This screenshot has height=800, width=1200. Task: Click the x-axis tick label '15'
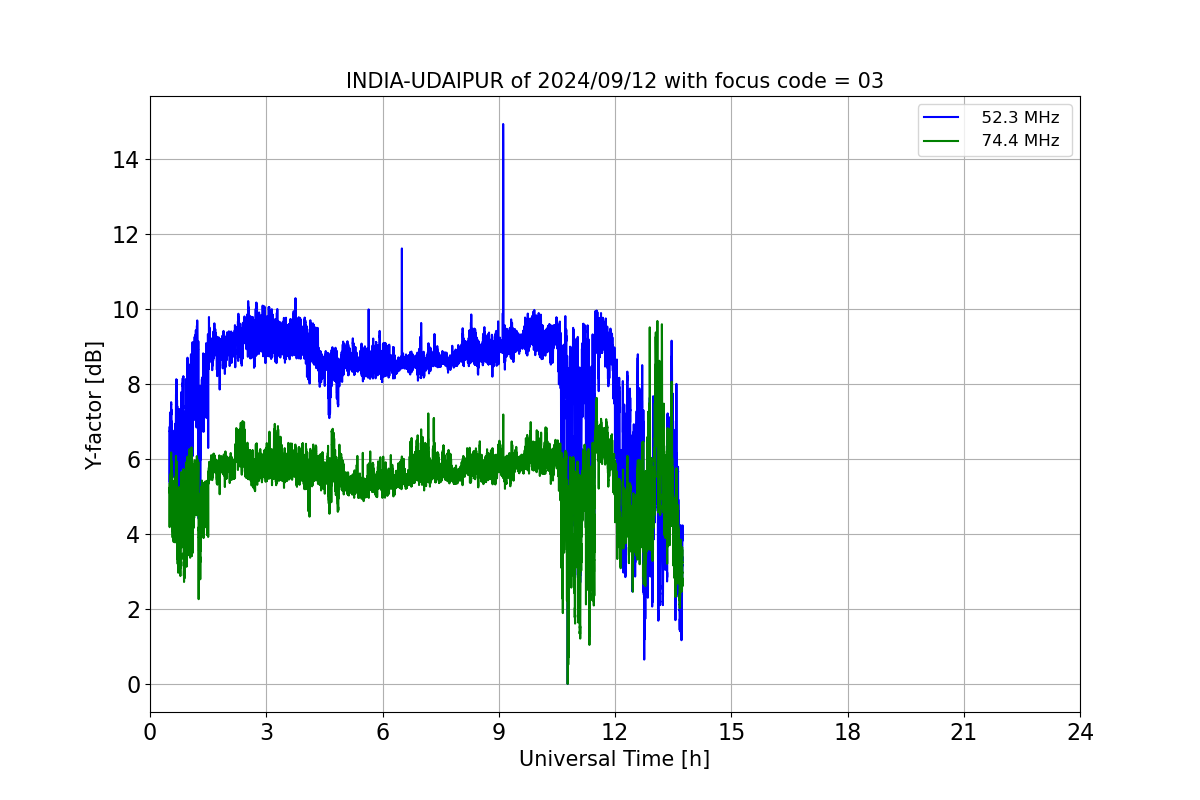pyautogui.click(x=731, y=732)
